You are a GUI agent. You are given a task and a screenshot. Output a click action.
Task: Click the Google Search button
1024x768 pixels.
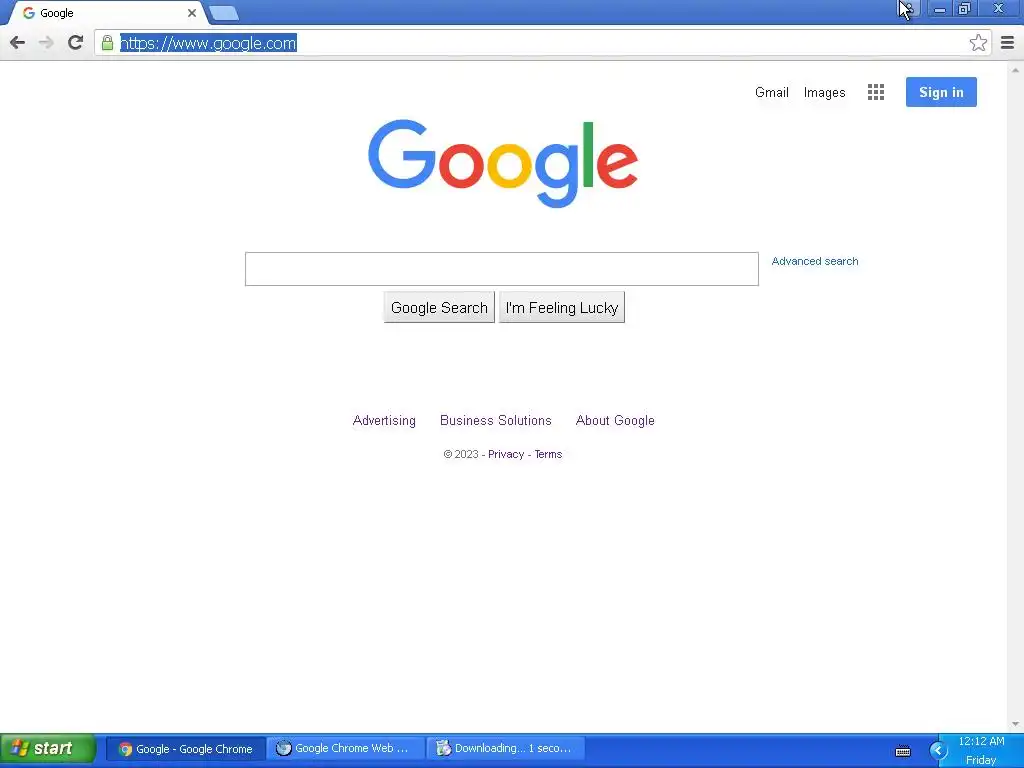click(x=439, y=308)
